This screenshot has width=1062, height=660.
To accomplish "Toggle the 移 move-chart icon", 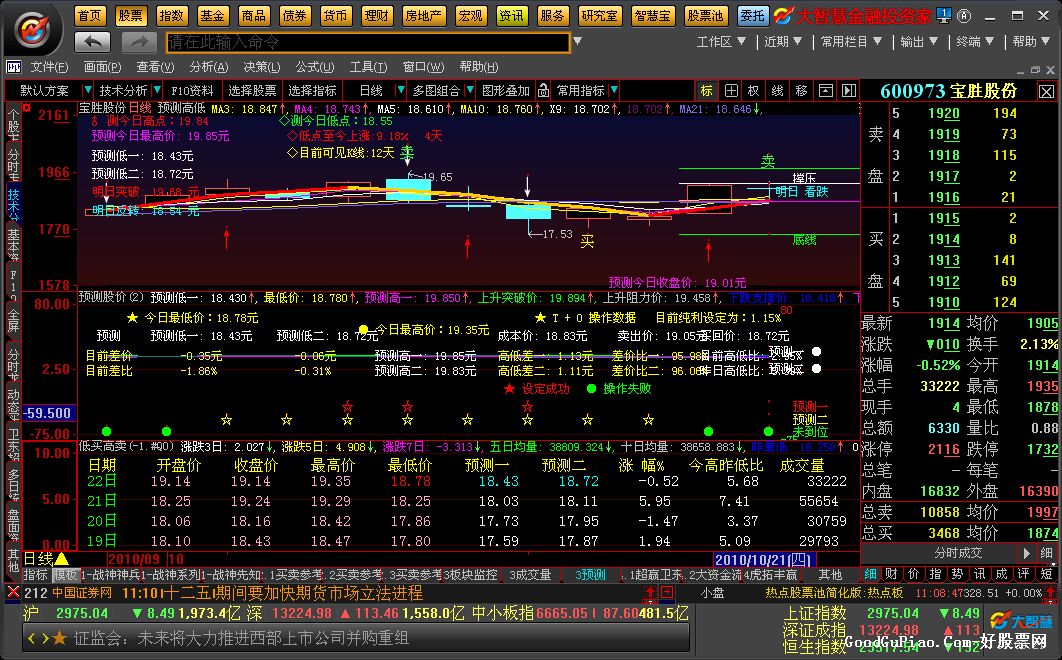I will tap(801, 91).
